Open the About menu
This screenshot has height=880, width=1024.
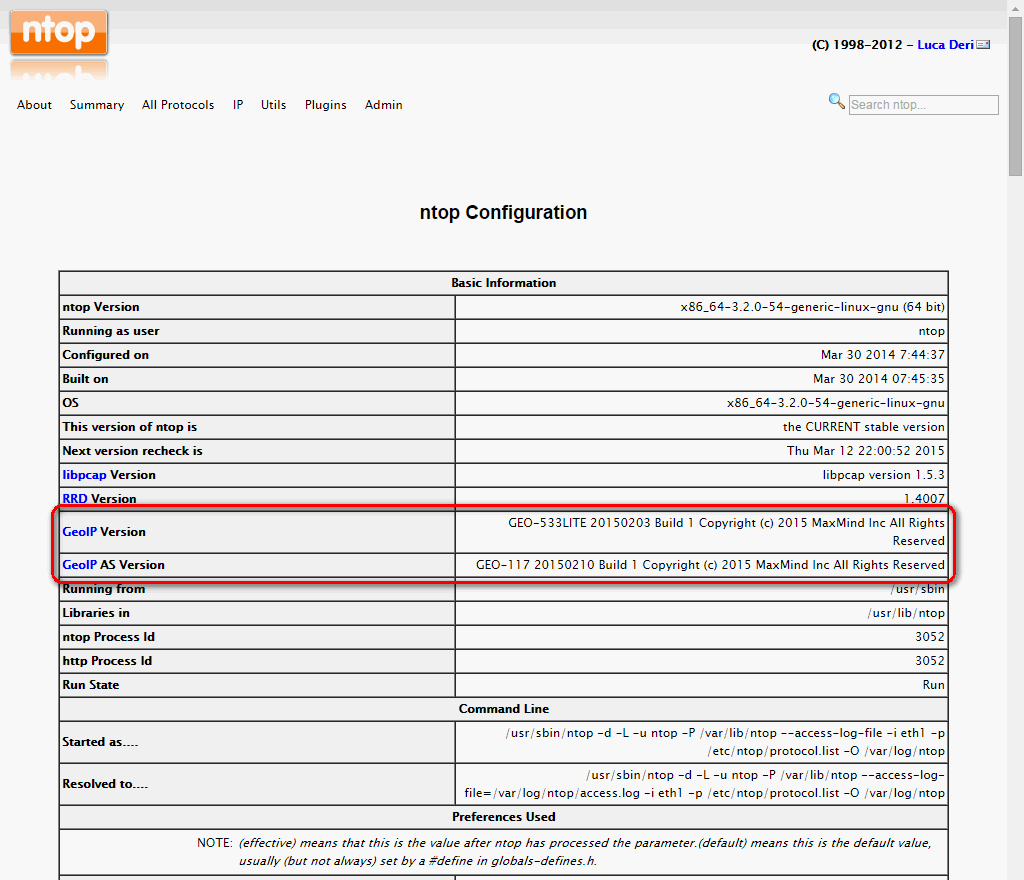click(x=34, y=104)
